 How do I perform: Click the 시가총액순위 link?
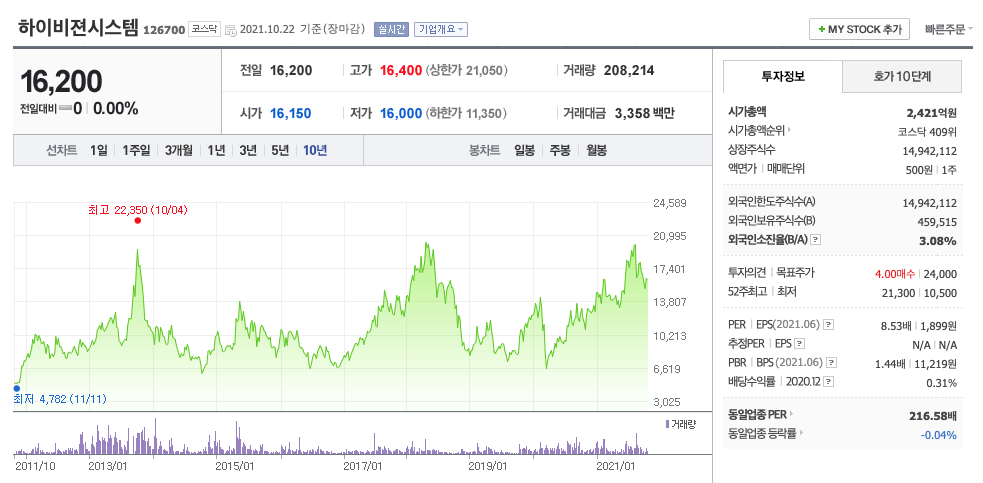click(757, 130)
